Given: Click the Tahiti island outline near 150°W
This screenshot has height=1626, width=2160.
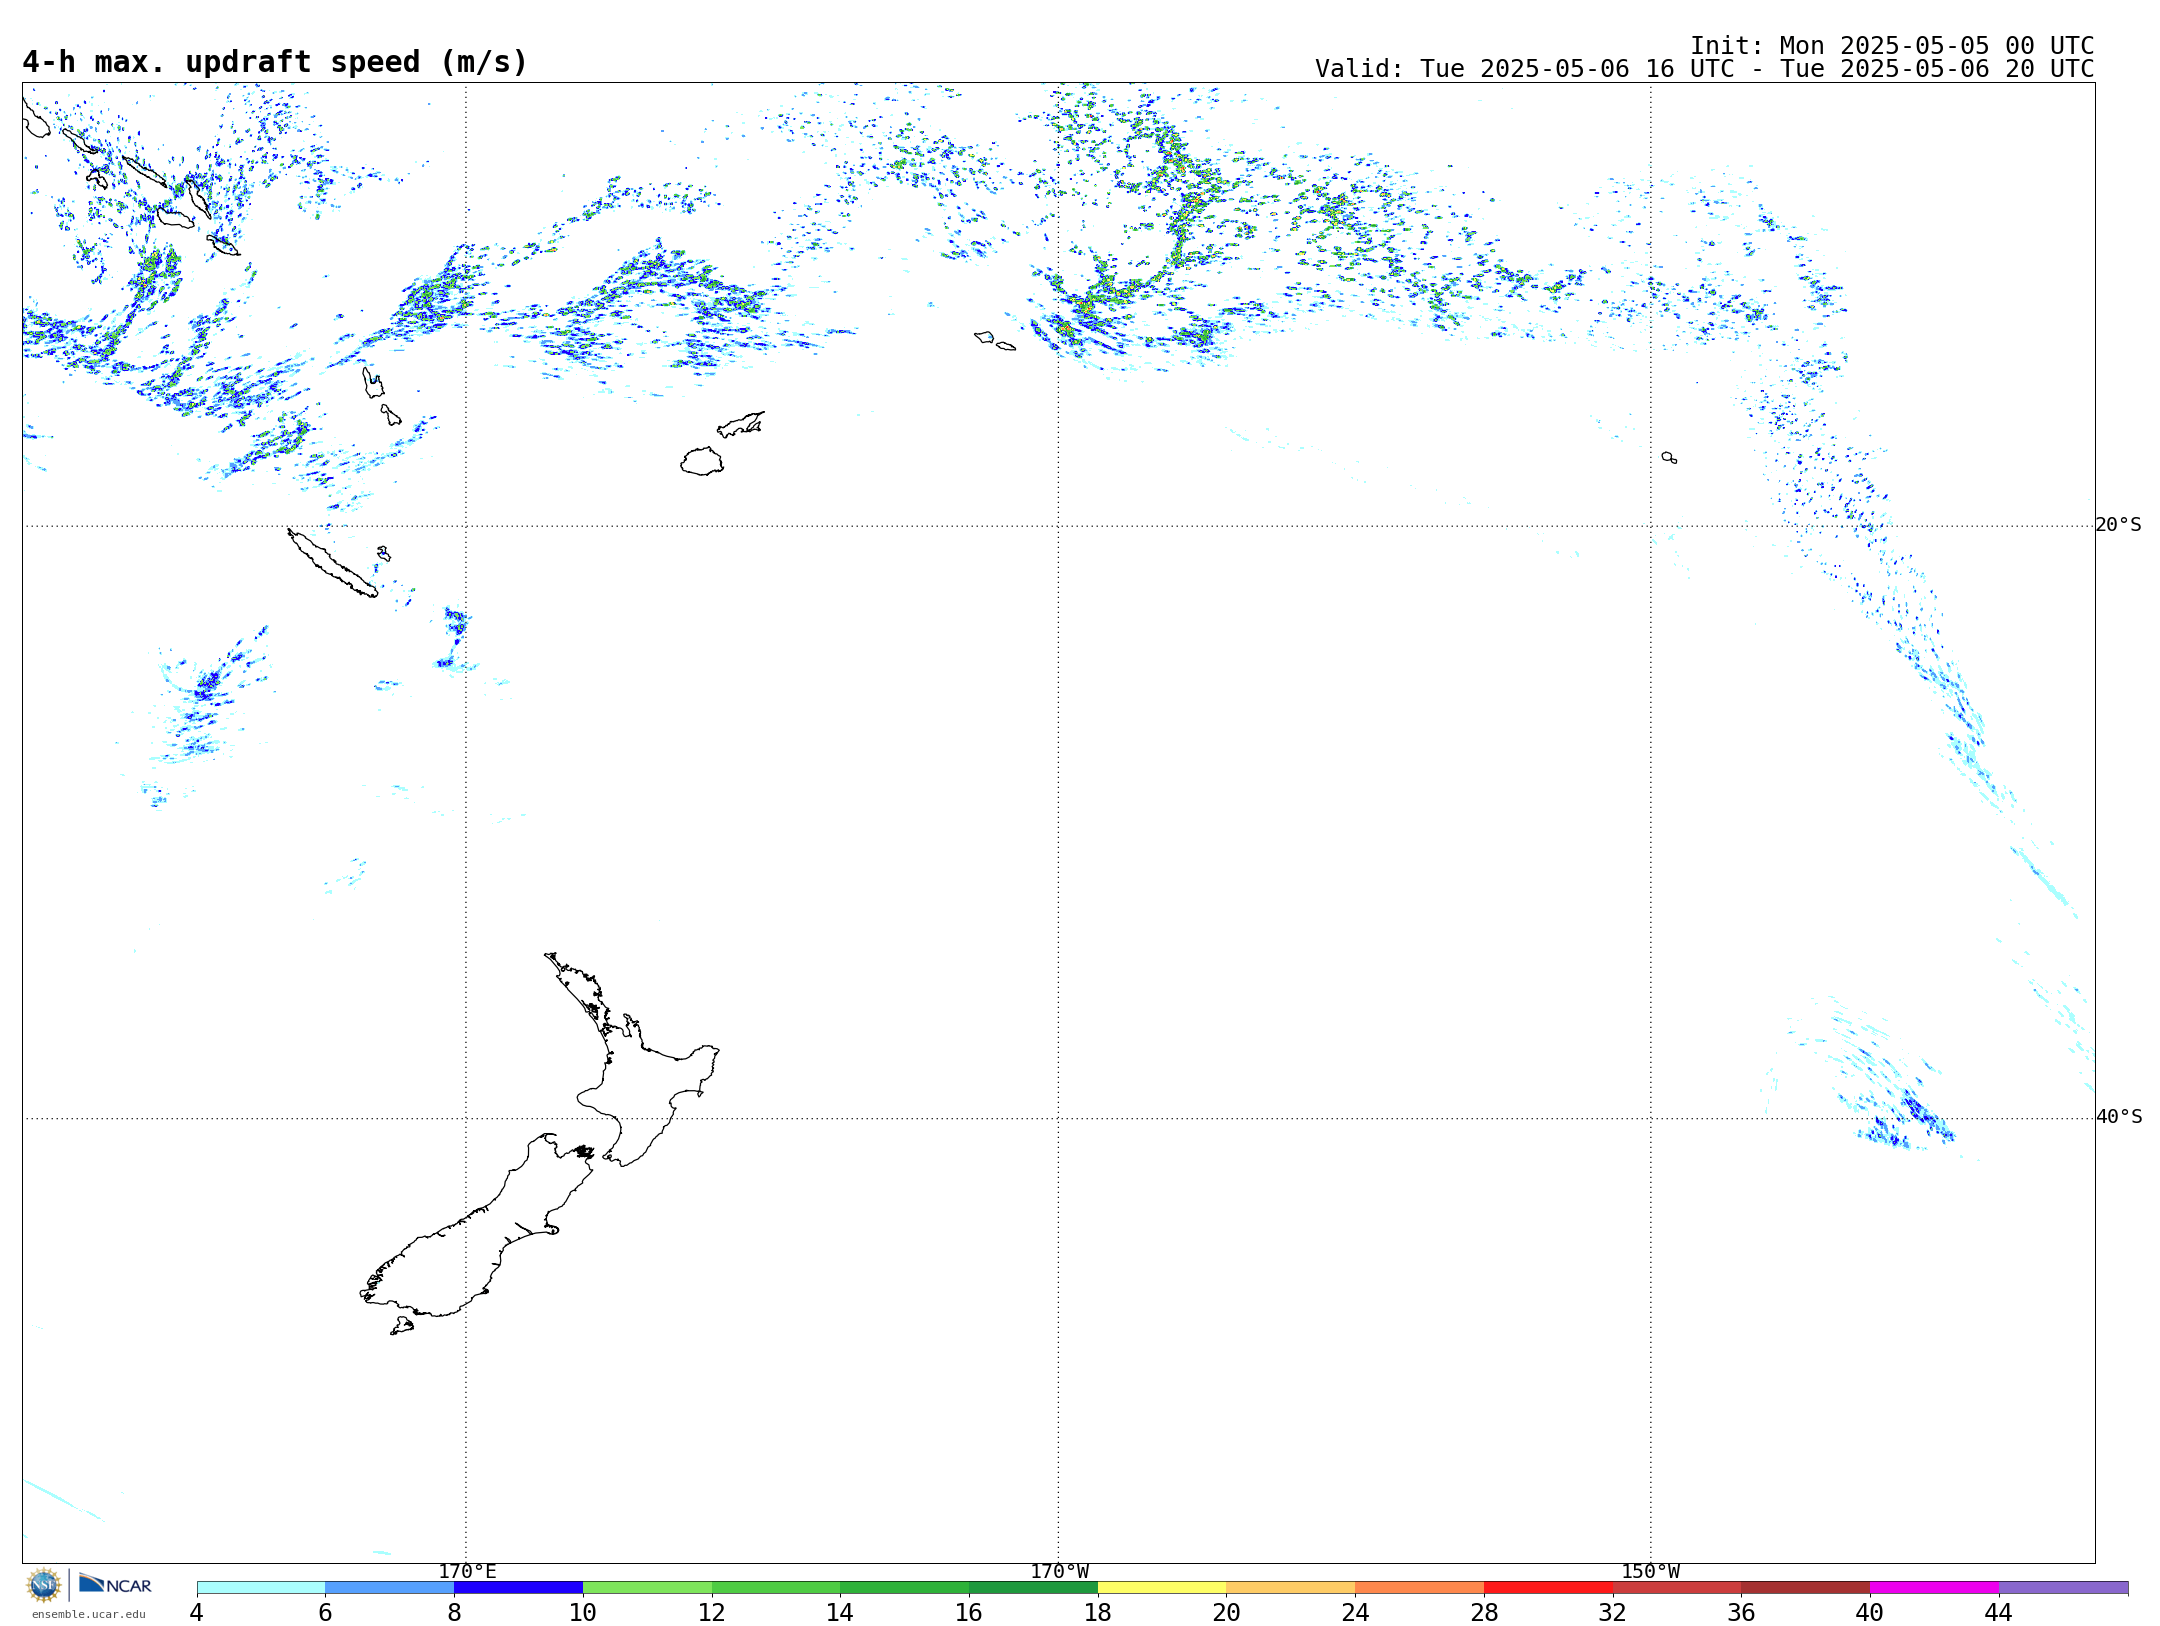Looking at the screenshot, I should [x=1669, y=457].
